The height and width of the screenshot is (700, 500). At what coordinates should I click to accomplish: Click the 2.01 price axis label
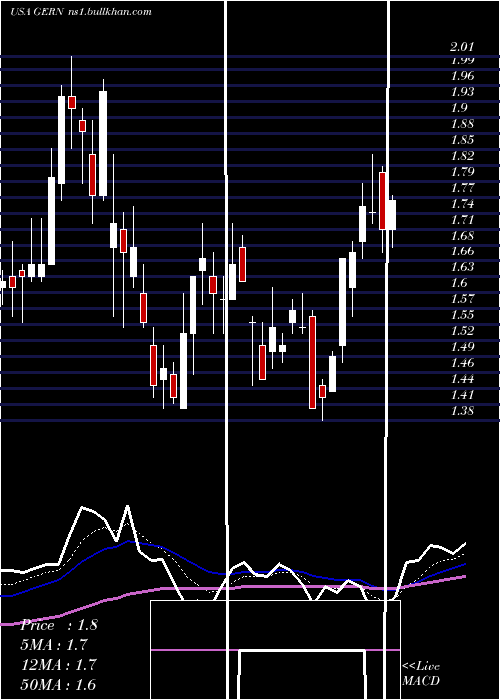pyautogui.click(x=462, y=46)
